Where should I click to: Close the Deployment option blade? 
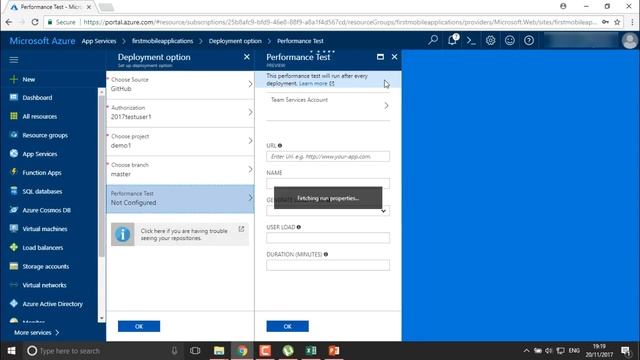(247, 57)
